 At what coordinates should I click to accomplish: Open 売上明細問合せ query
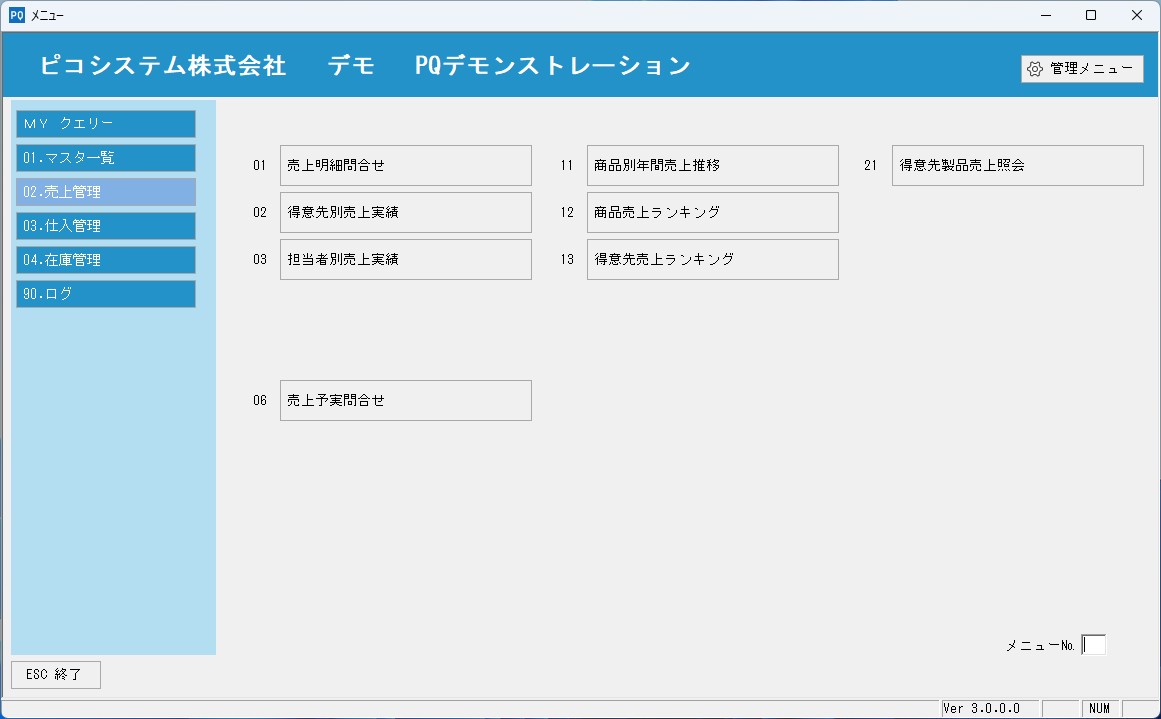pyautogui.click(x=405, y=166)
